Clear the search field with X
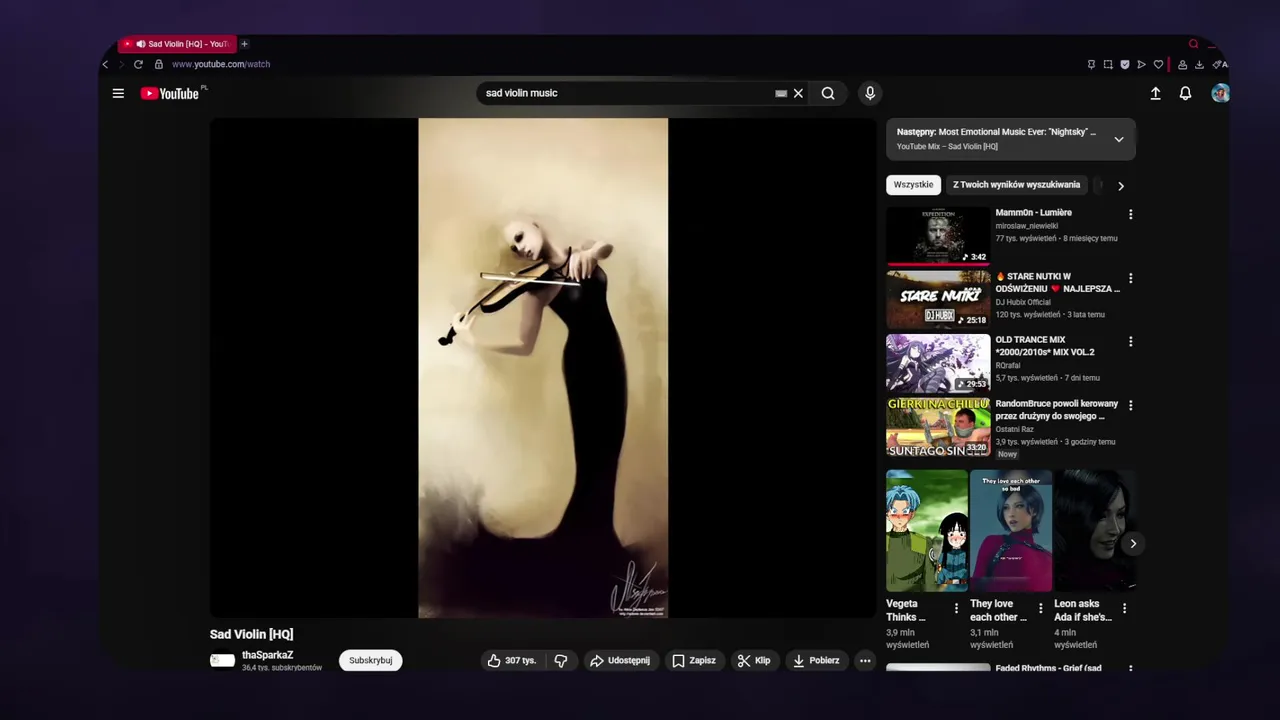Image resolution: width=1280 pixels, height=720 pixels. click(x=798, y=93)
